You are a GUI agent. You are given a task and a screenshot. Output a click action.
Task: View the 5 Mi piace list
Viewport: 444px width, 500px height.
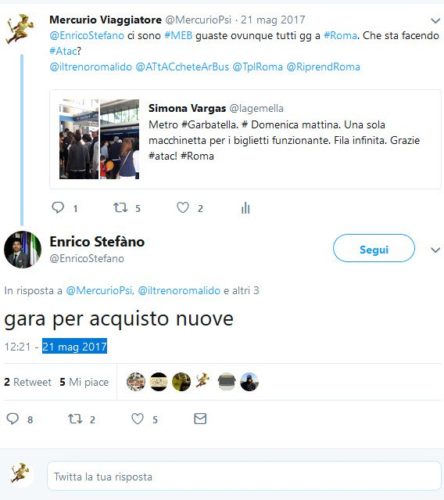(84, 382)
